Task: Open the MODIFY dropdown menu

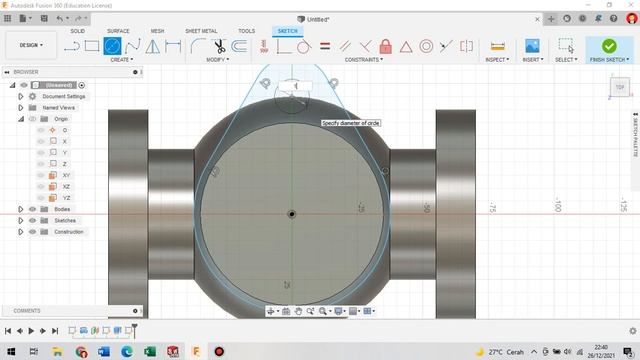Action: click(x=218, y=60)
